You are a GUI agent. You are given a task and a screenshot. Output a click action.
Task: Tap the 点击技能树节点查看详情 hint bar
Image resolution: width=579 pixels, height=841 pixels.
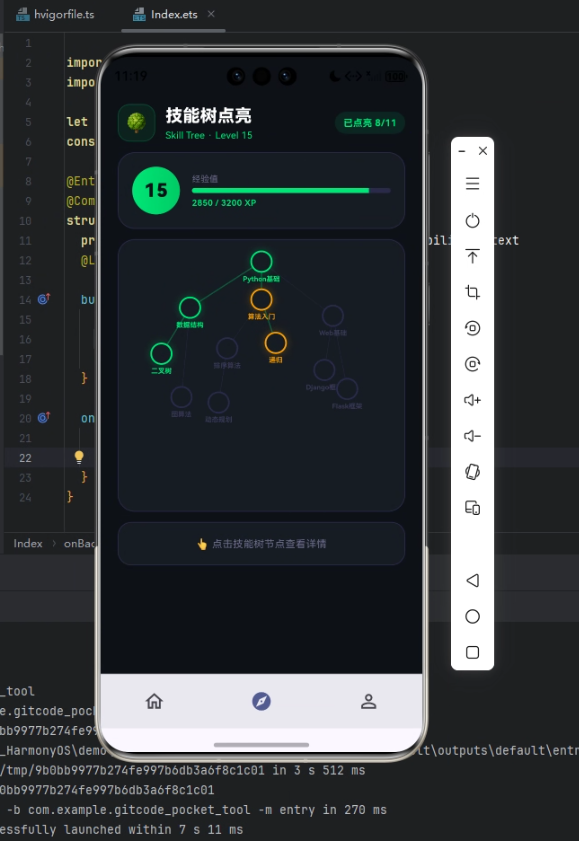(x=261, y=543)
